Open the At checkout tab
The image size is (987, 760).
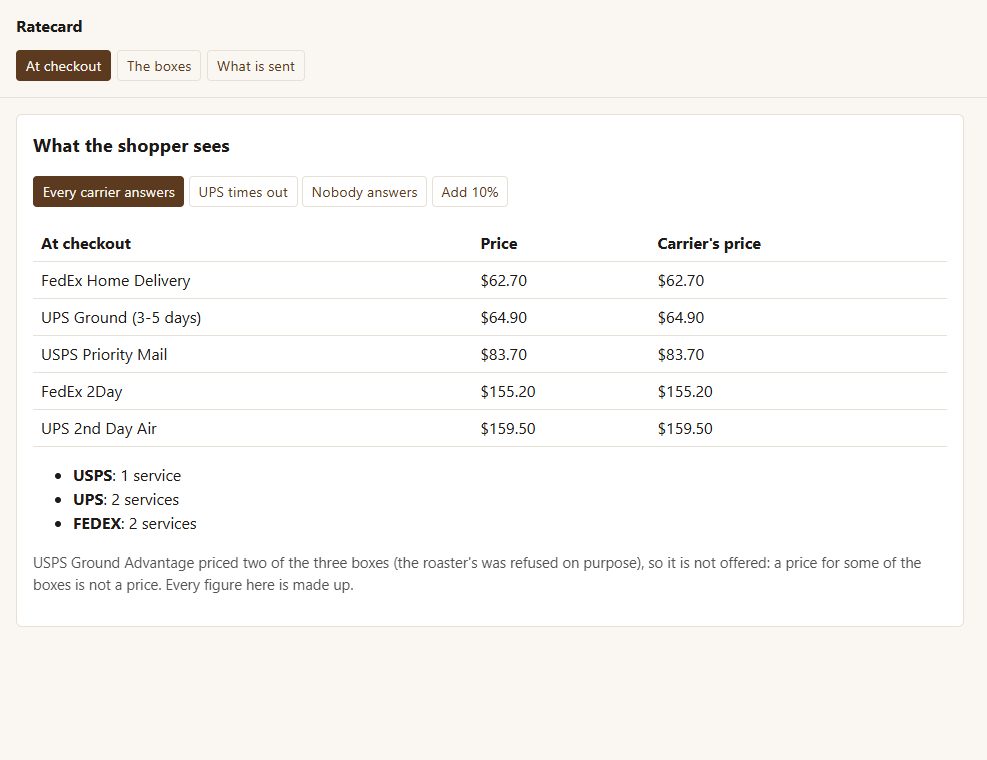(64, 65)
